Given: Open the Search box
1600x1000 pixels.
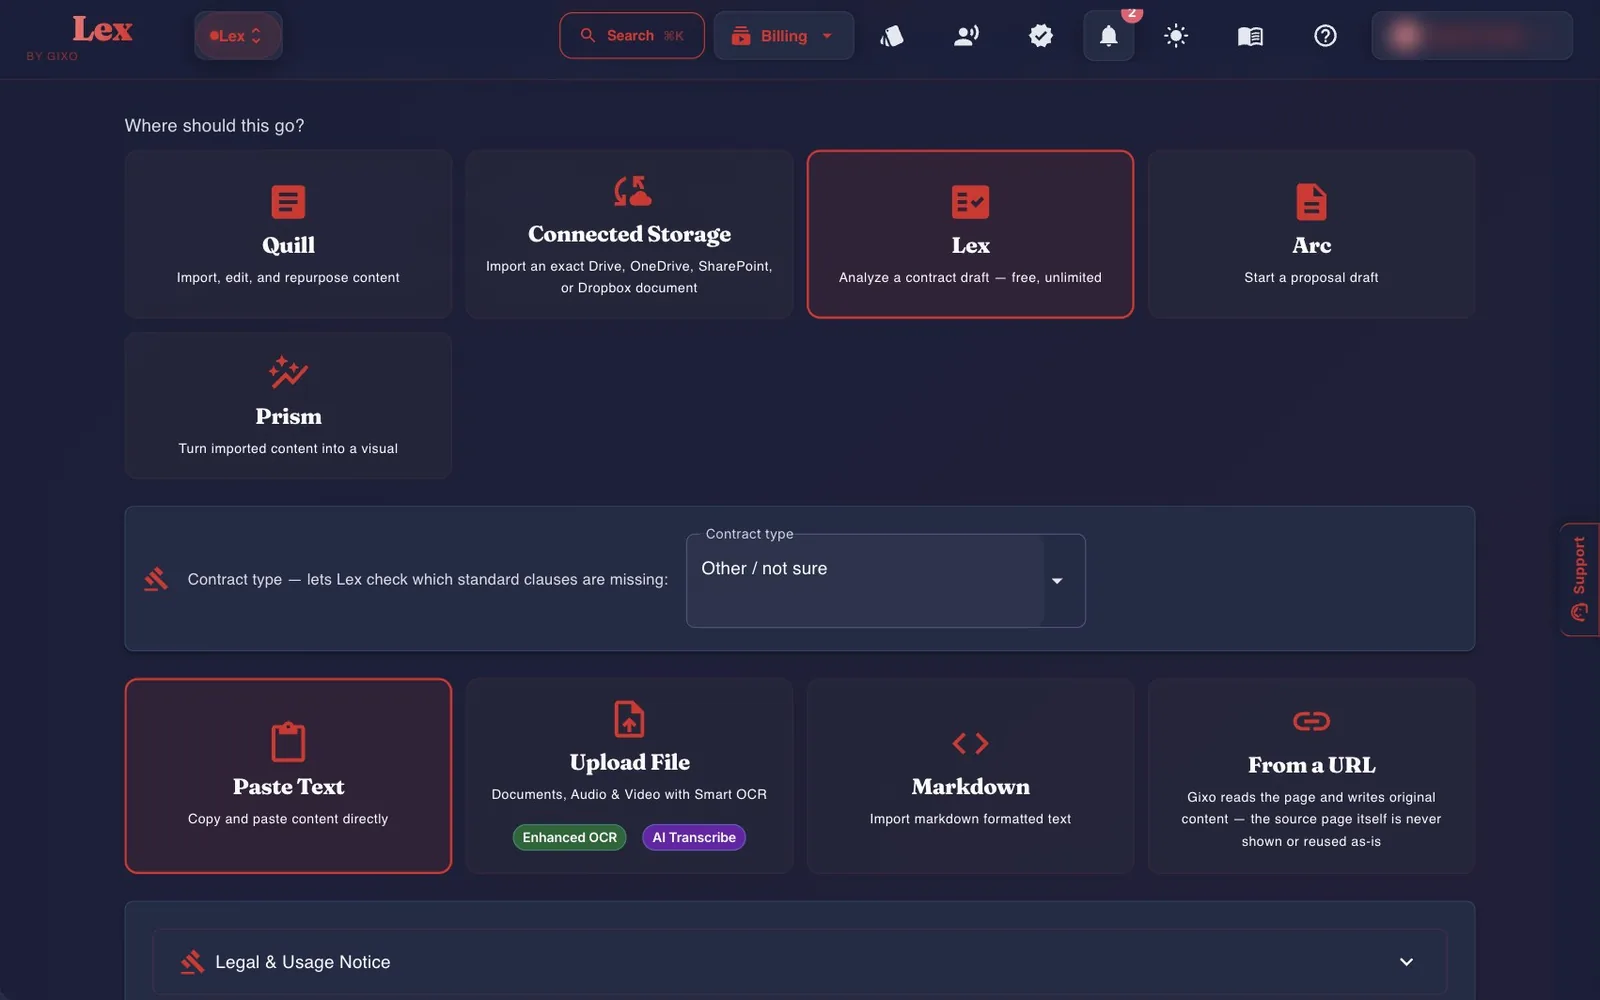Looking at the screenshot, I should click(632, 36).
